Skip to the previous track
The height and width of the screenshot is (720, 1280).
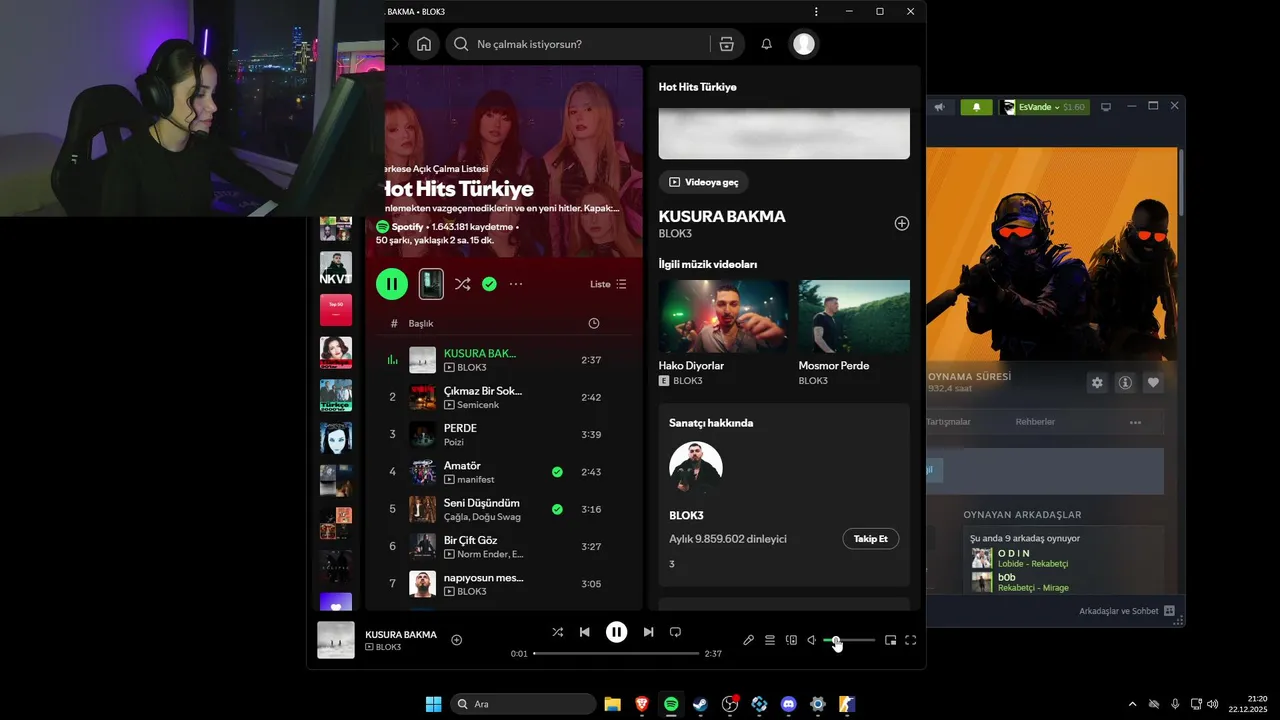click(x=585, y=632)
